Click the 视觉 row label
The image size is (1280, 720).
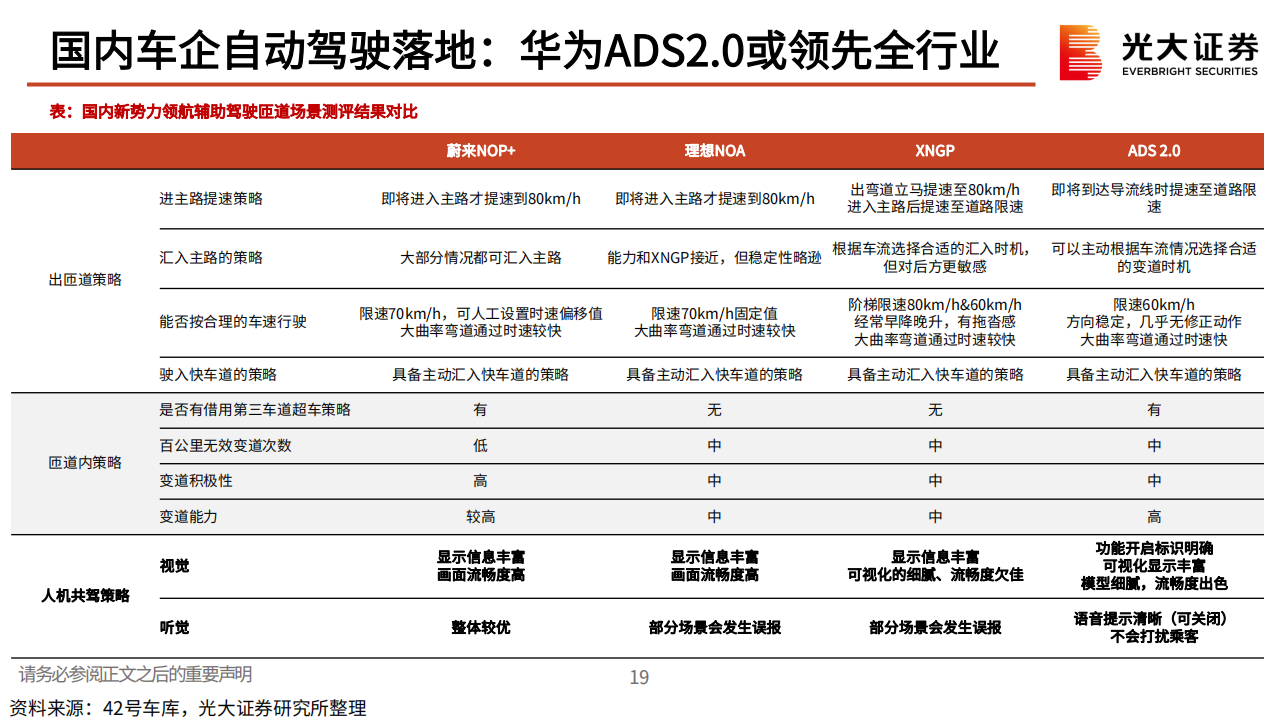click(174, 566)
